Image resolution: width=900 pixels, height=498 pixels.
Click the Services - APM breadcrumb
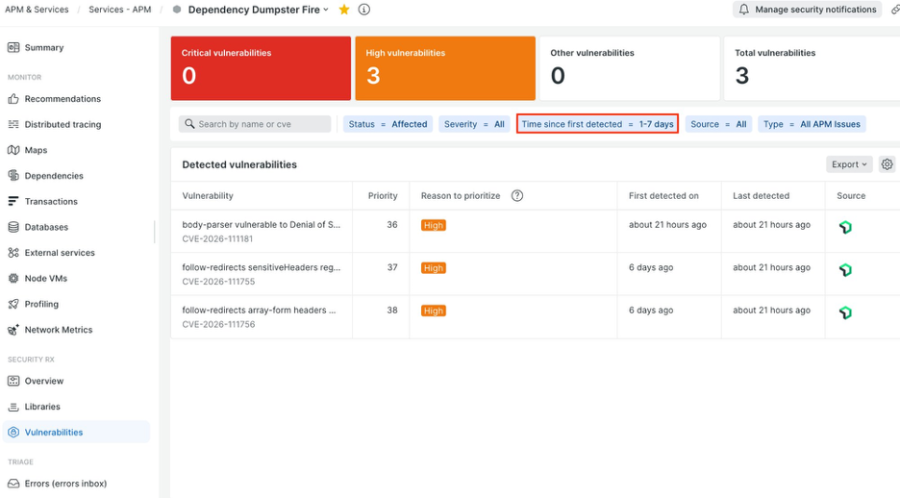tap(120, 9)
